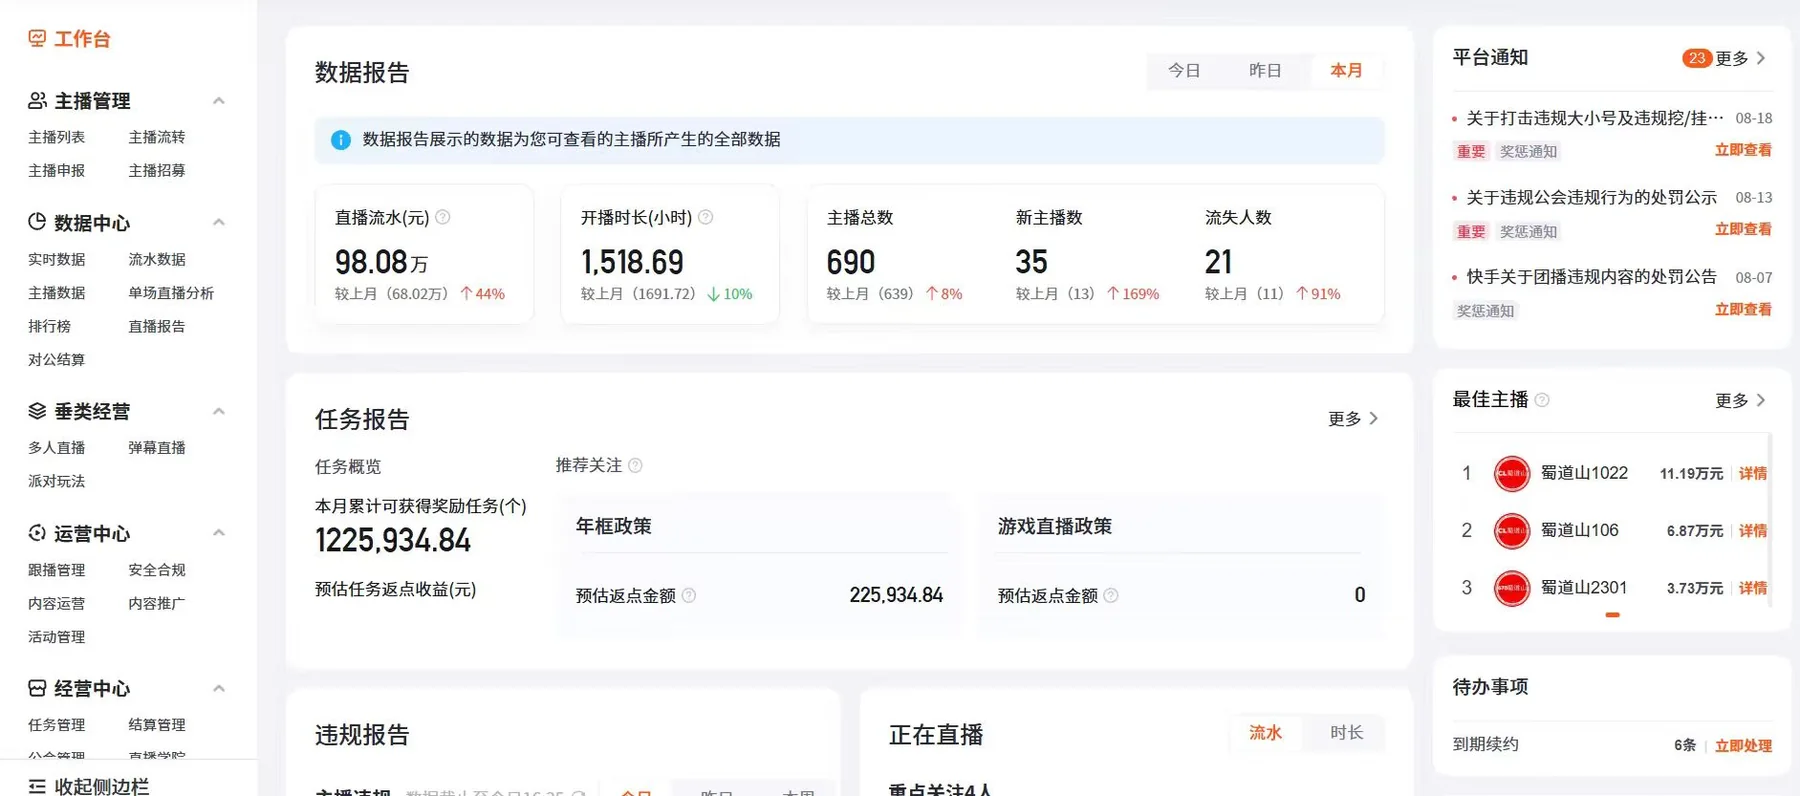The image size is (1800, 796).
Task: Switch data report to 今日
Action: (x=1184, y=71)
